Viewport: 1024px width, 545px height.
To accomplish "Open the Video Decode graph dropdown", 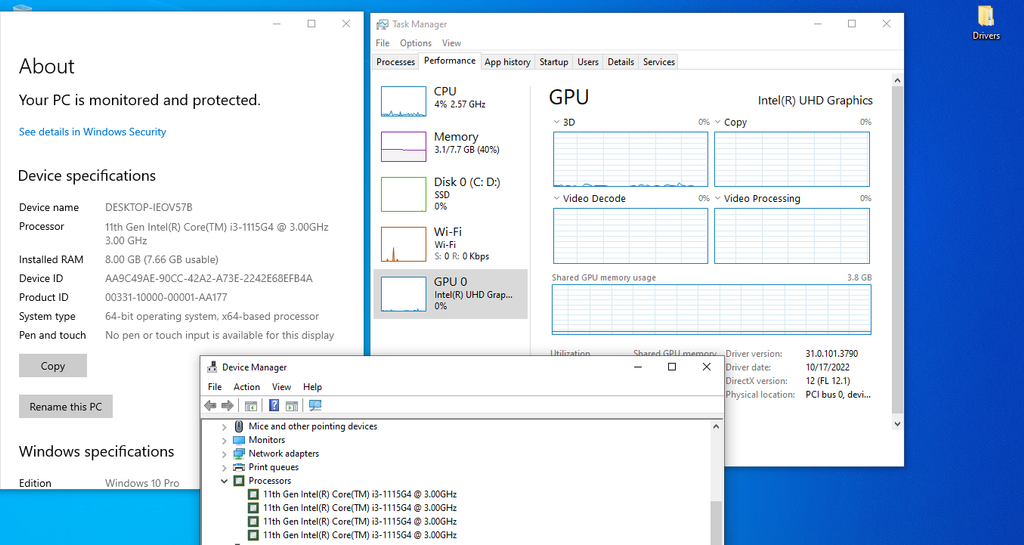I will coord(558,199).
